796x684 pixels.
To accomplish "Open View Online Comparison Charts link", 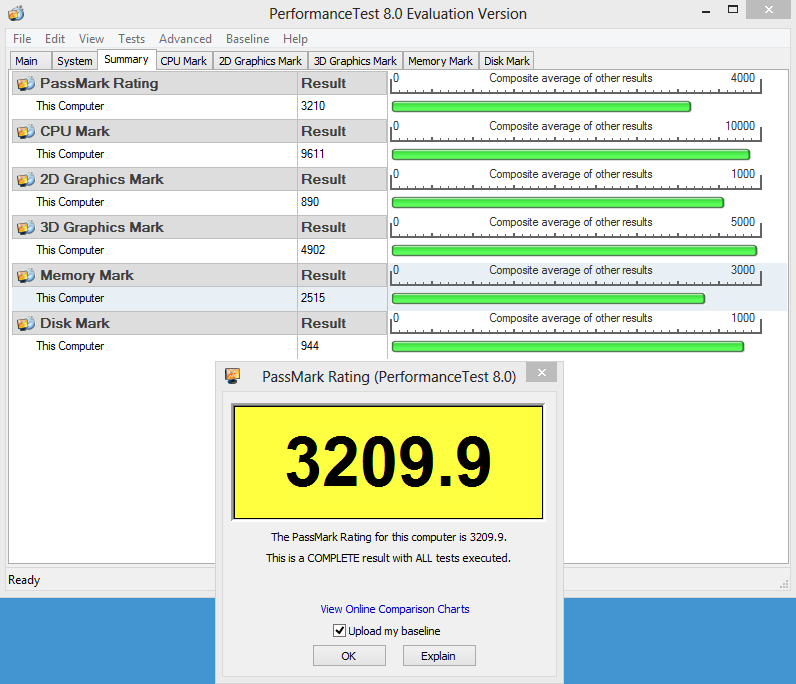I will tap(395, 609).
